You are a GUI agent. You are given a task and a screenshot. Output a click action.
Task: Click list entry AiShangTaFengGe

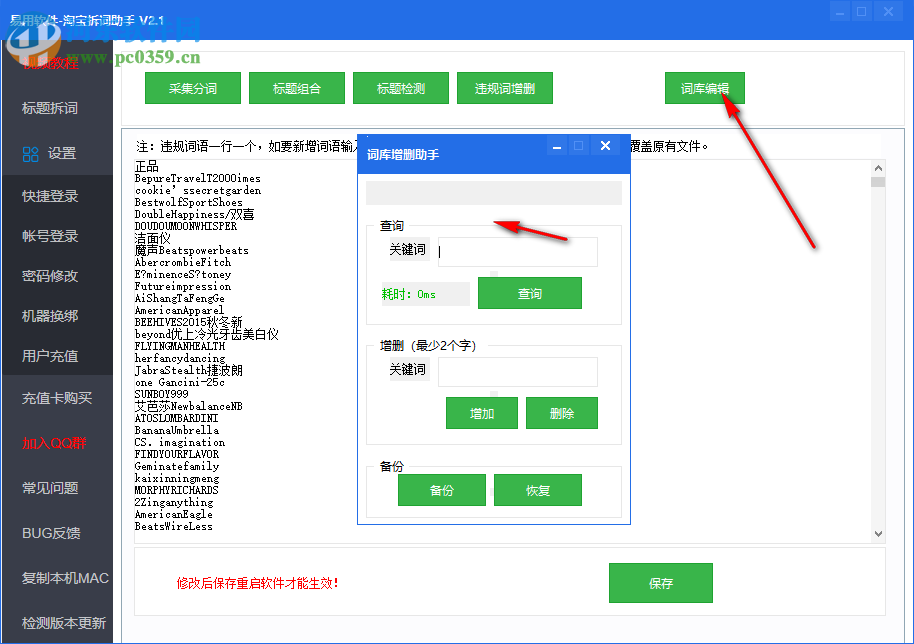click(x=180, y=298)
